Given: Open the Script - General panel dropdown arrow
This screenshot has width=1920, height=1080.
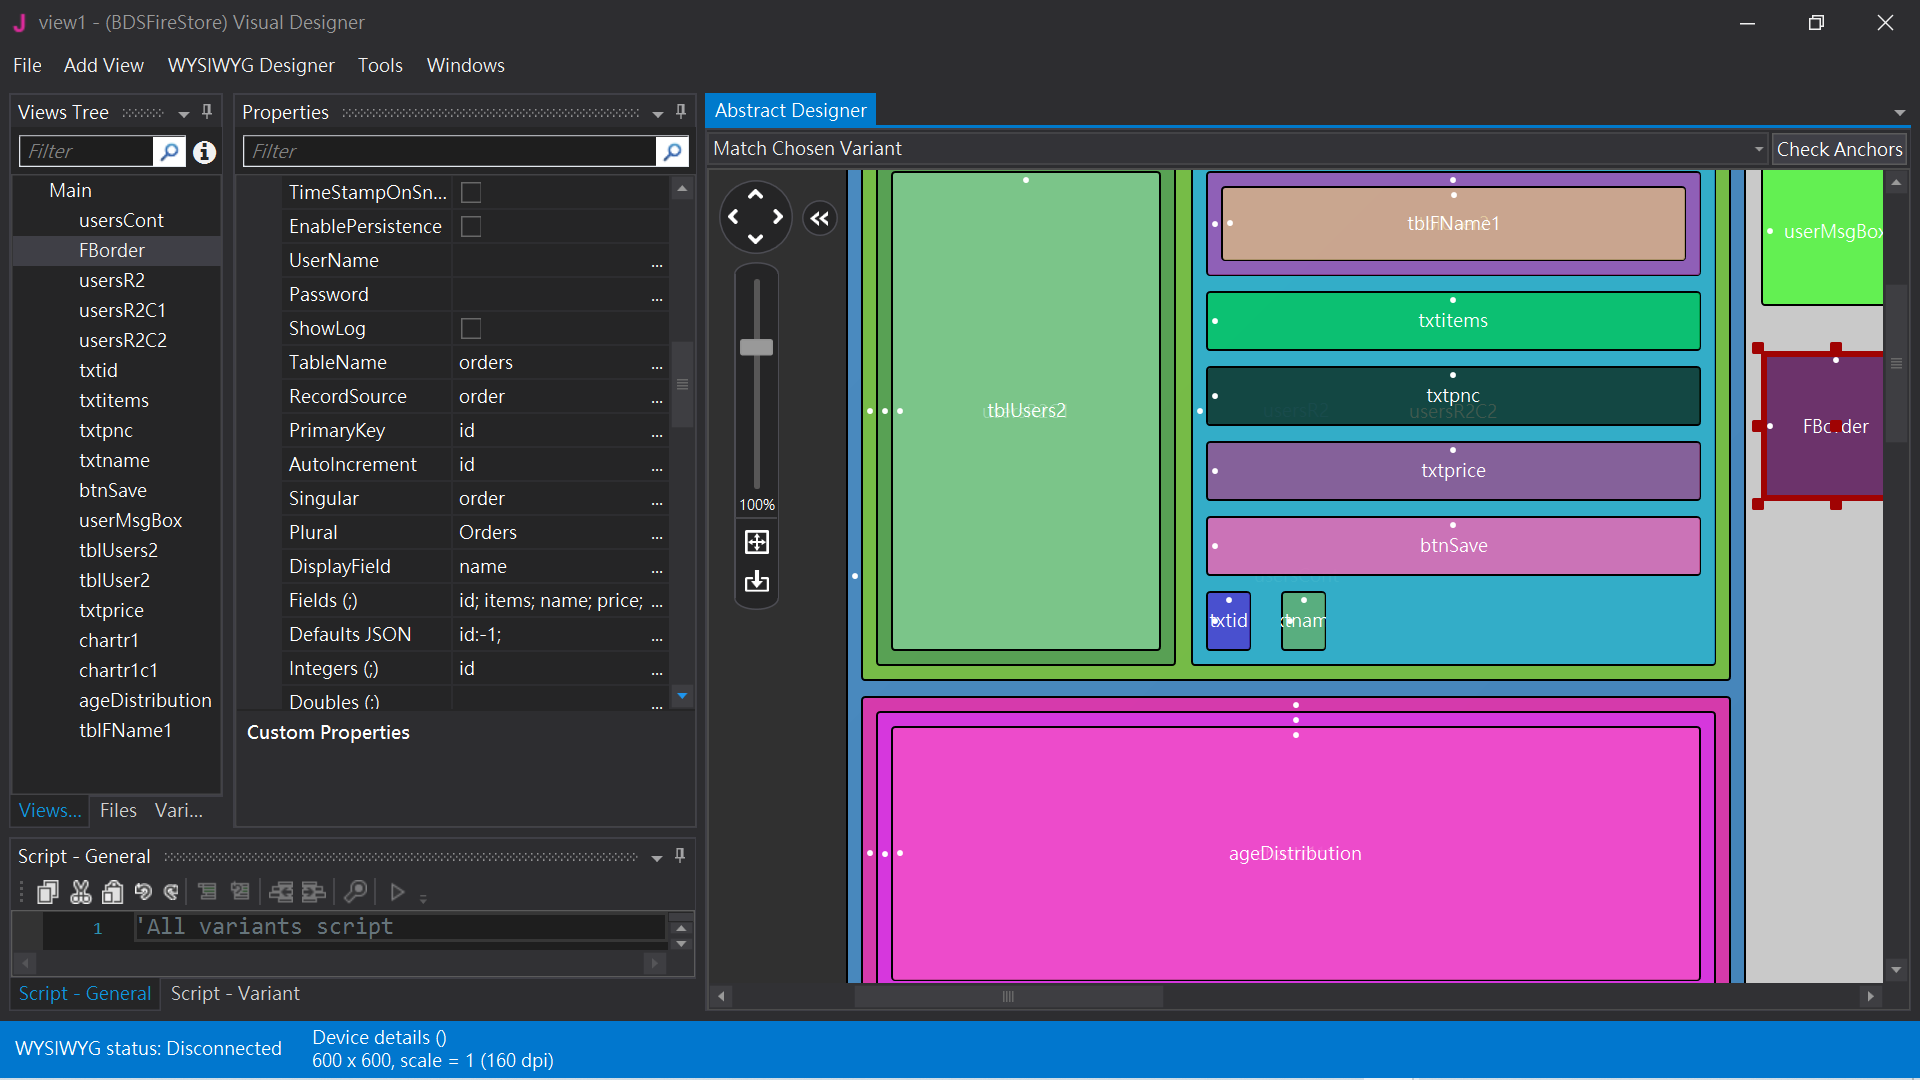Looking at the screenshot, I should pyautogui.click(x=657, y=857).
